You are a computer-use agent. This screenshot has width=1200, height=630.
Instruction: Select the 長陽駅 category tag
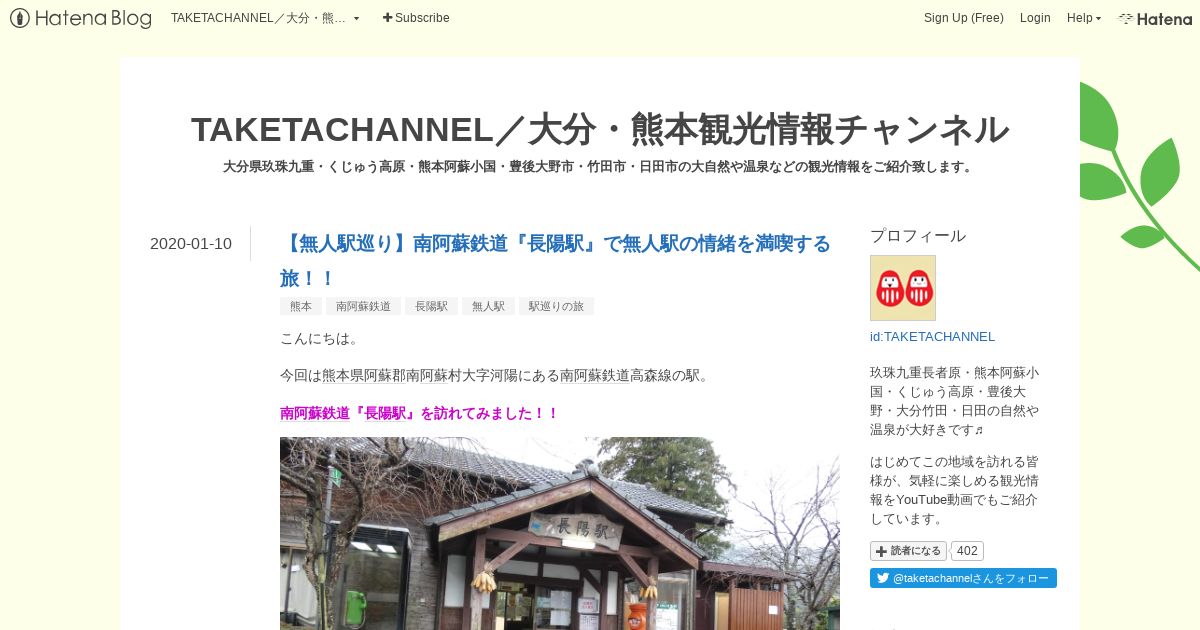pyautogui.click(x=431, y=307)
